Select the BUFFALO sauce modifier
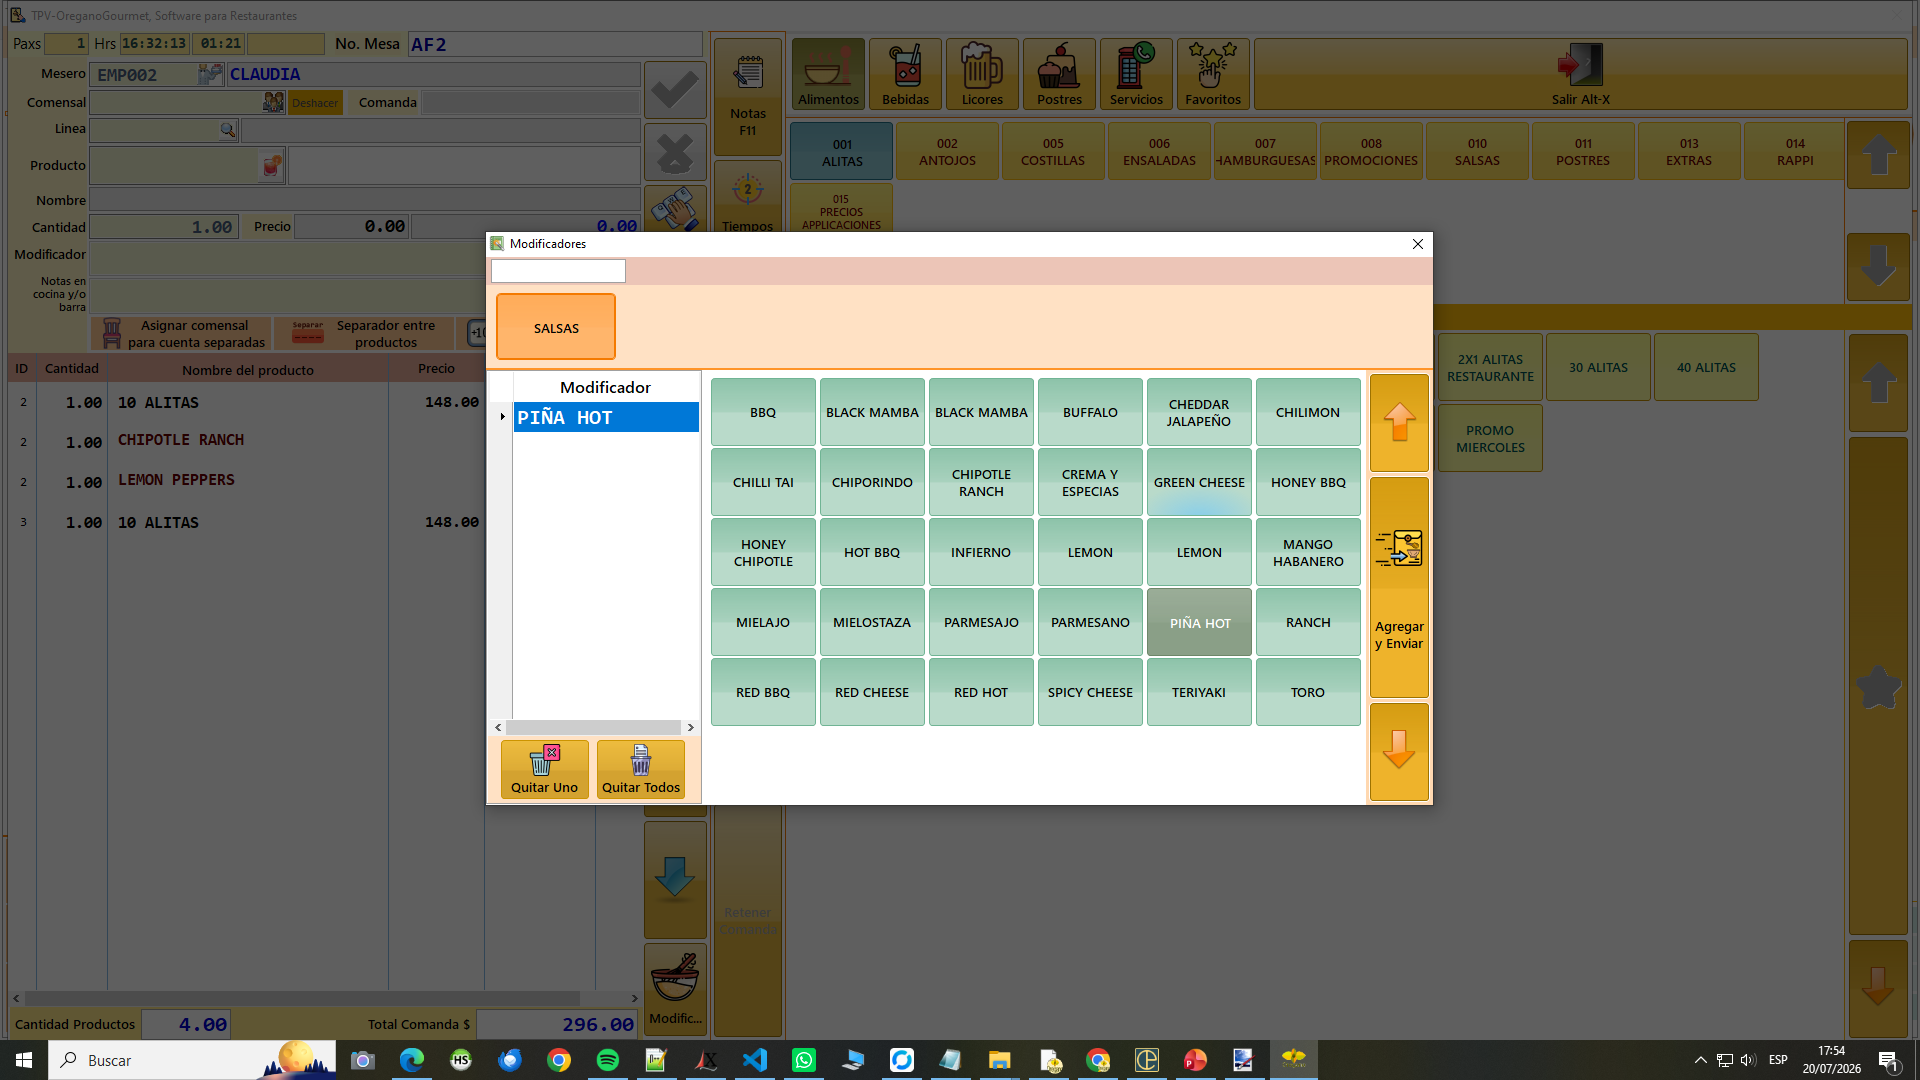Viewport: 1920px width, 1080px height. 1090,412
